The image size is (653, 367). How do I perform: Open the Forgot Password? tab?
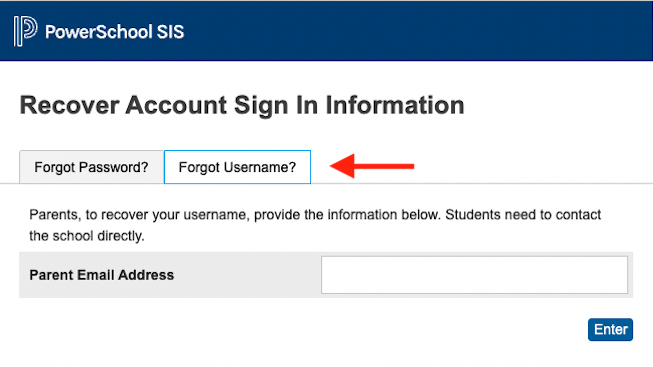coord(91,167)
